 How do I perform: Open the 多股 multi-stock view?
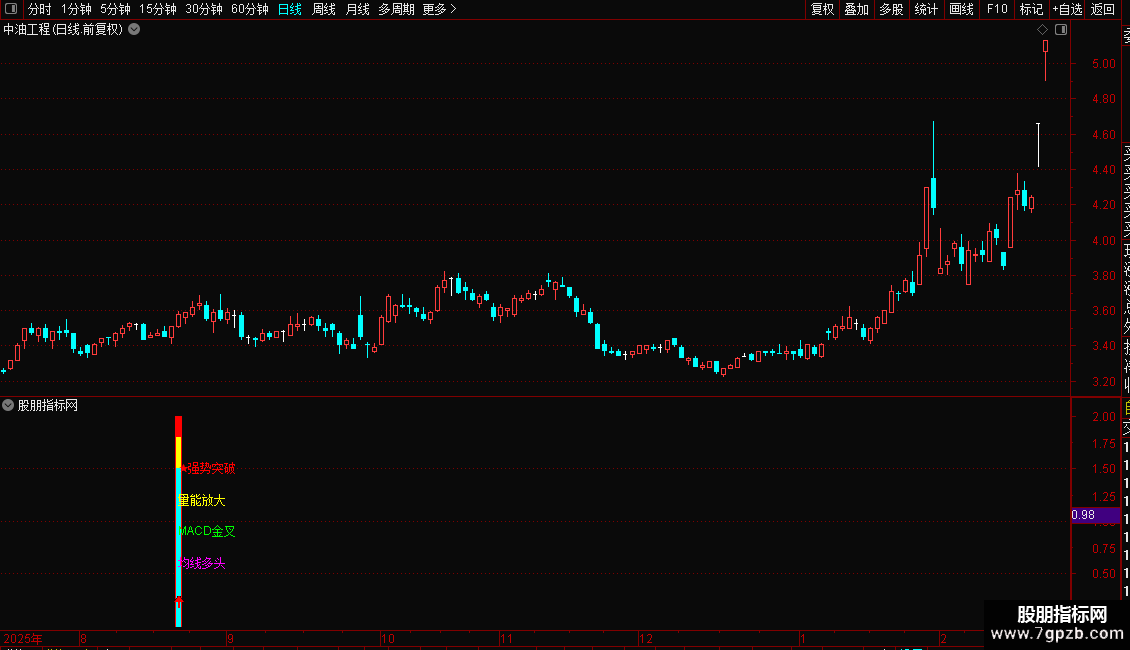tap(891, 9)
